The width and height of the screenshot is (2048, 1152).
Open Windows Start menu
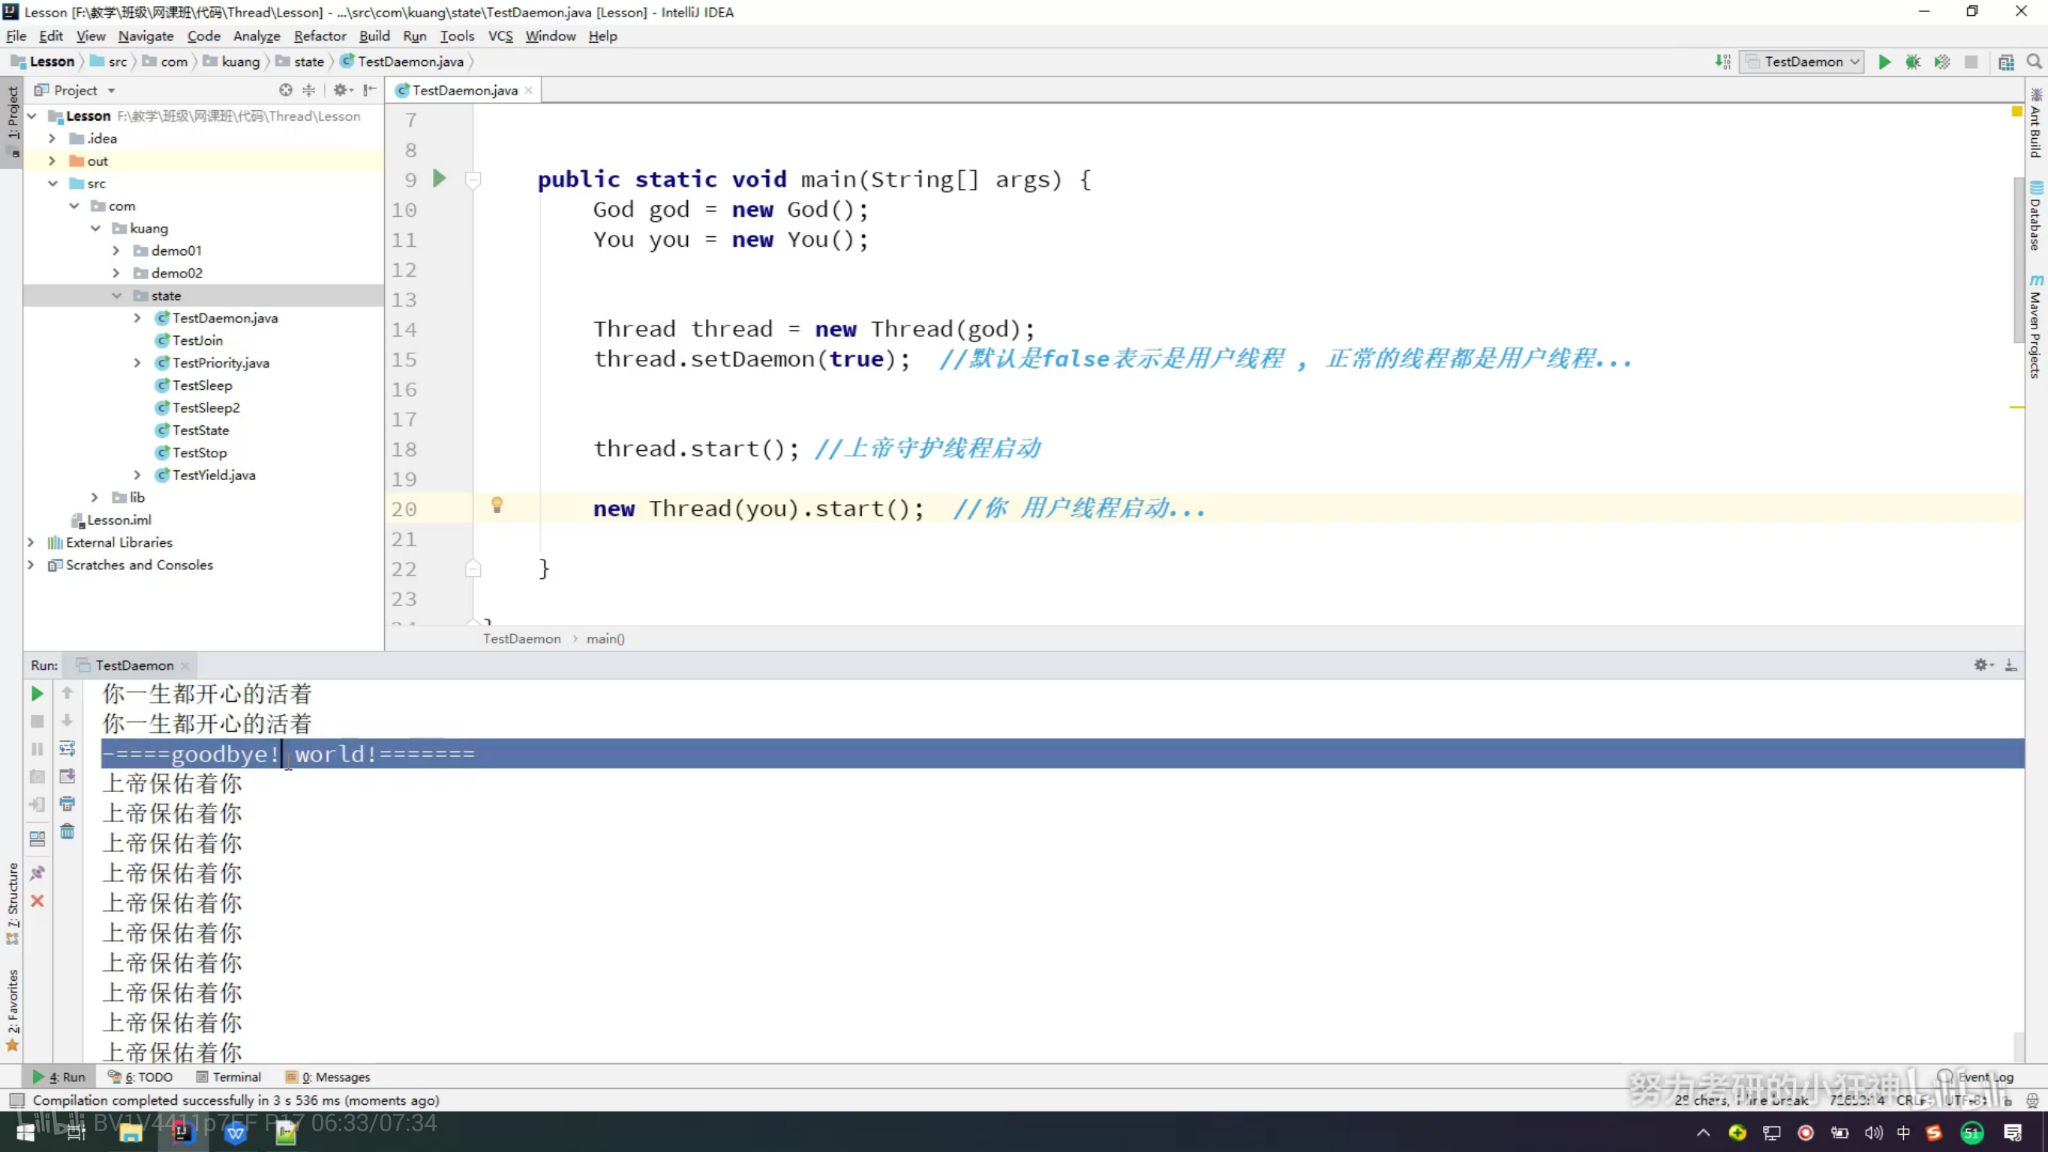25,1132
